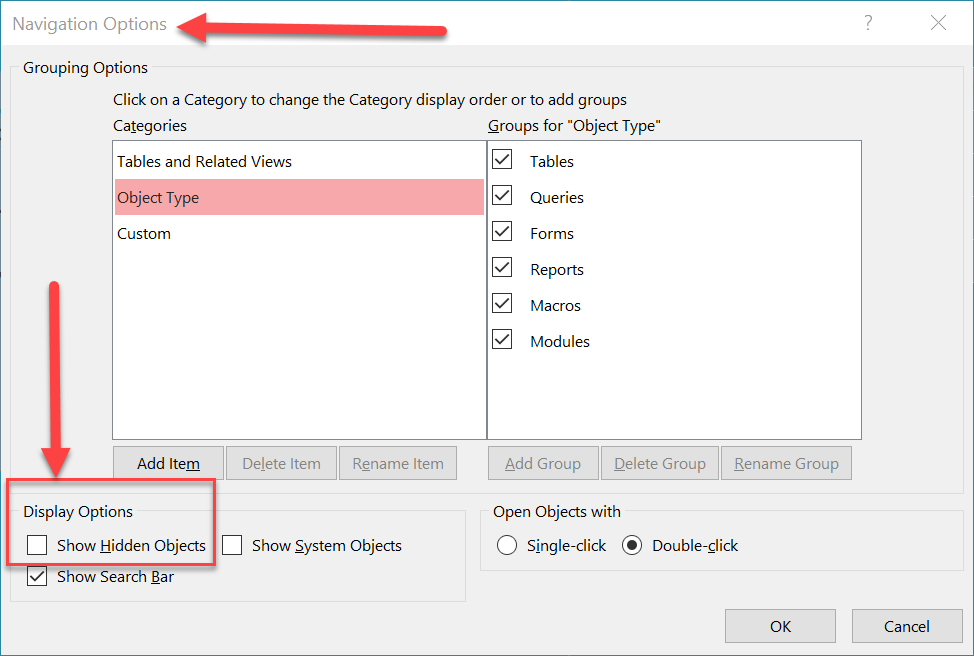Select the Tables and Related Views category
Screen dimensions: 974x656
click(x=205, y=162)
